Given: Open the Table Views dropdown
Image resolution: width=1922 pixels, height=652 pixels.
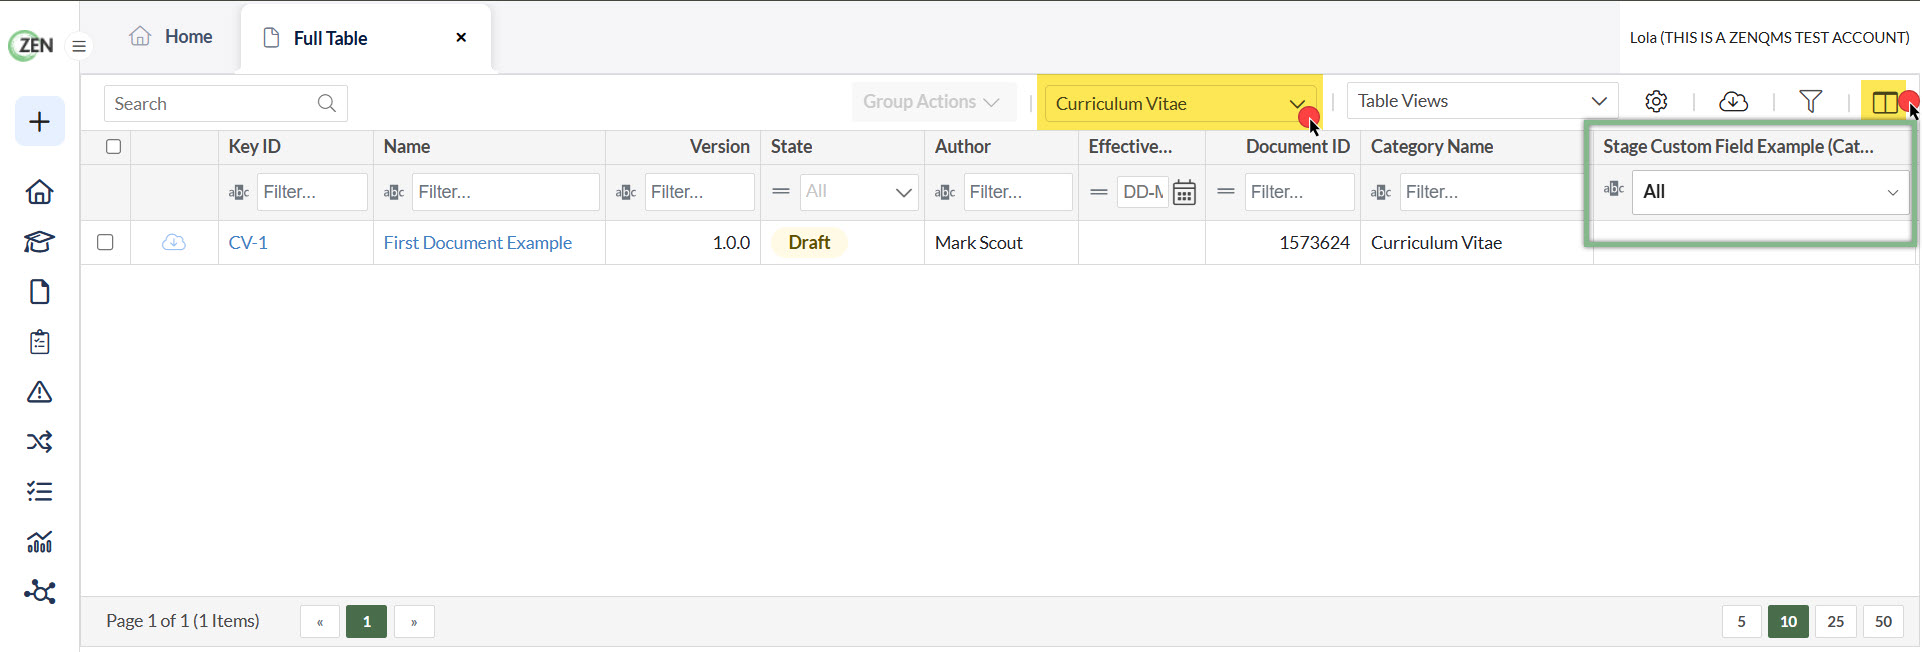Looking at the screenshot, I should click(x=1482, y=101).
